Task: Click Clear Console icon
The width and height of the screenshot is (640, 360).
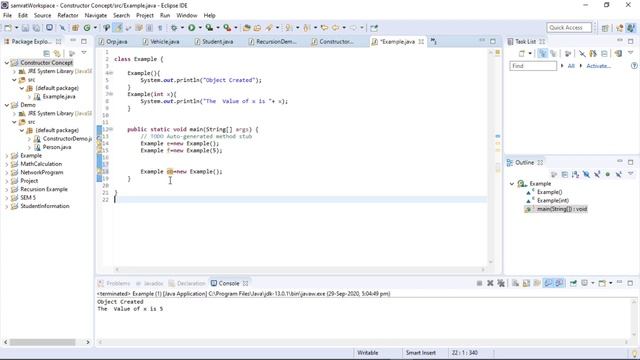Action: 516,283
